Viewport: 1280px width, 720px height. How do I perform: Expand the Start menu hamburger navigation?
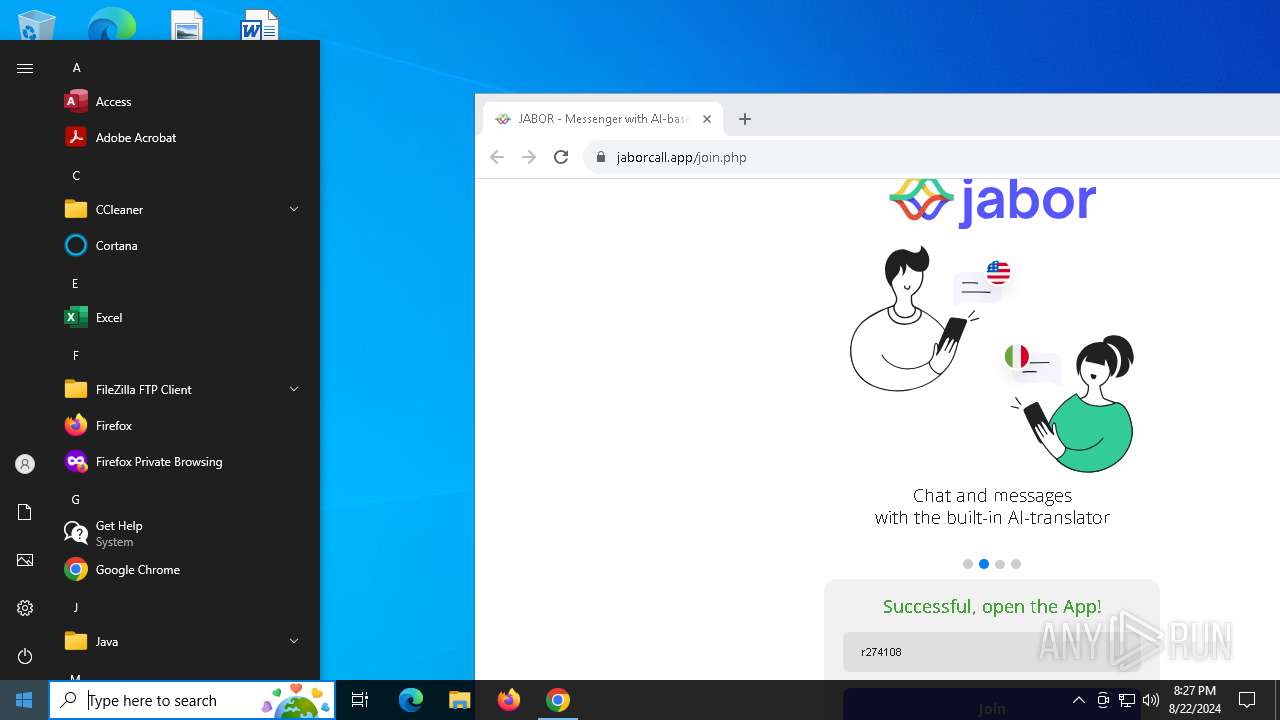[x=25, y=68]
